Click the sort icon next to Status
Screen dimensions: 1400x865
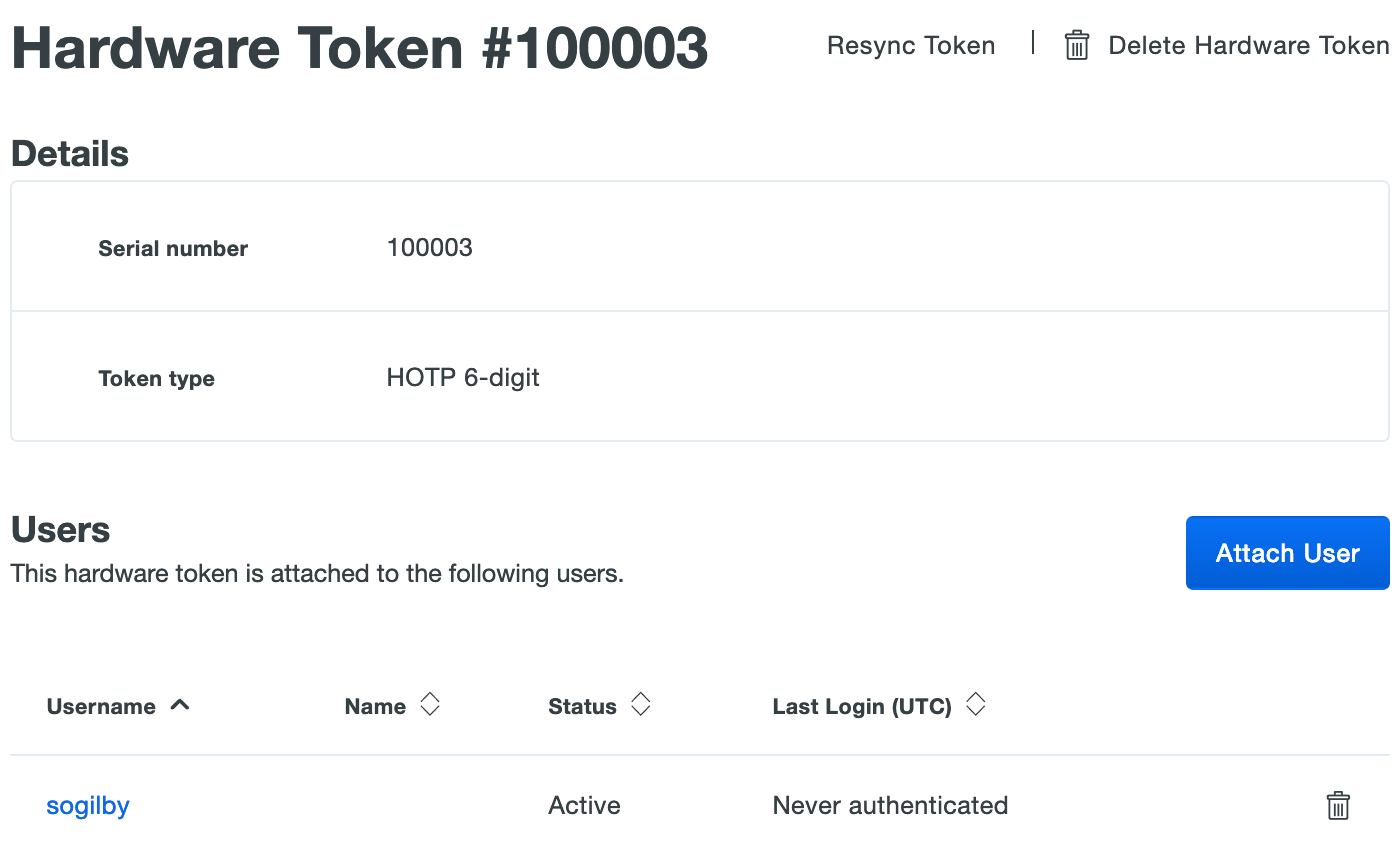[x=641, y=705]
